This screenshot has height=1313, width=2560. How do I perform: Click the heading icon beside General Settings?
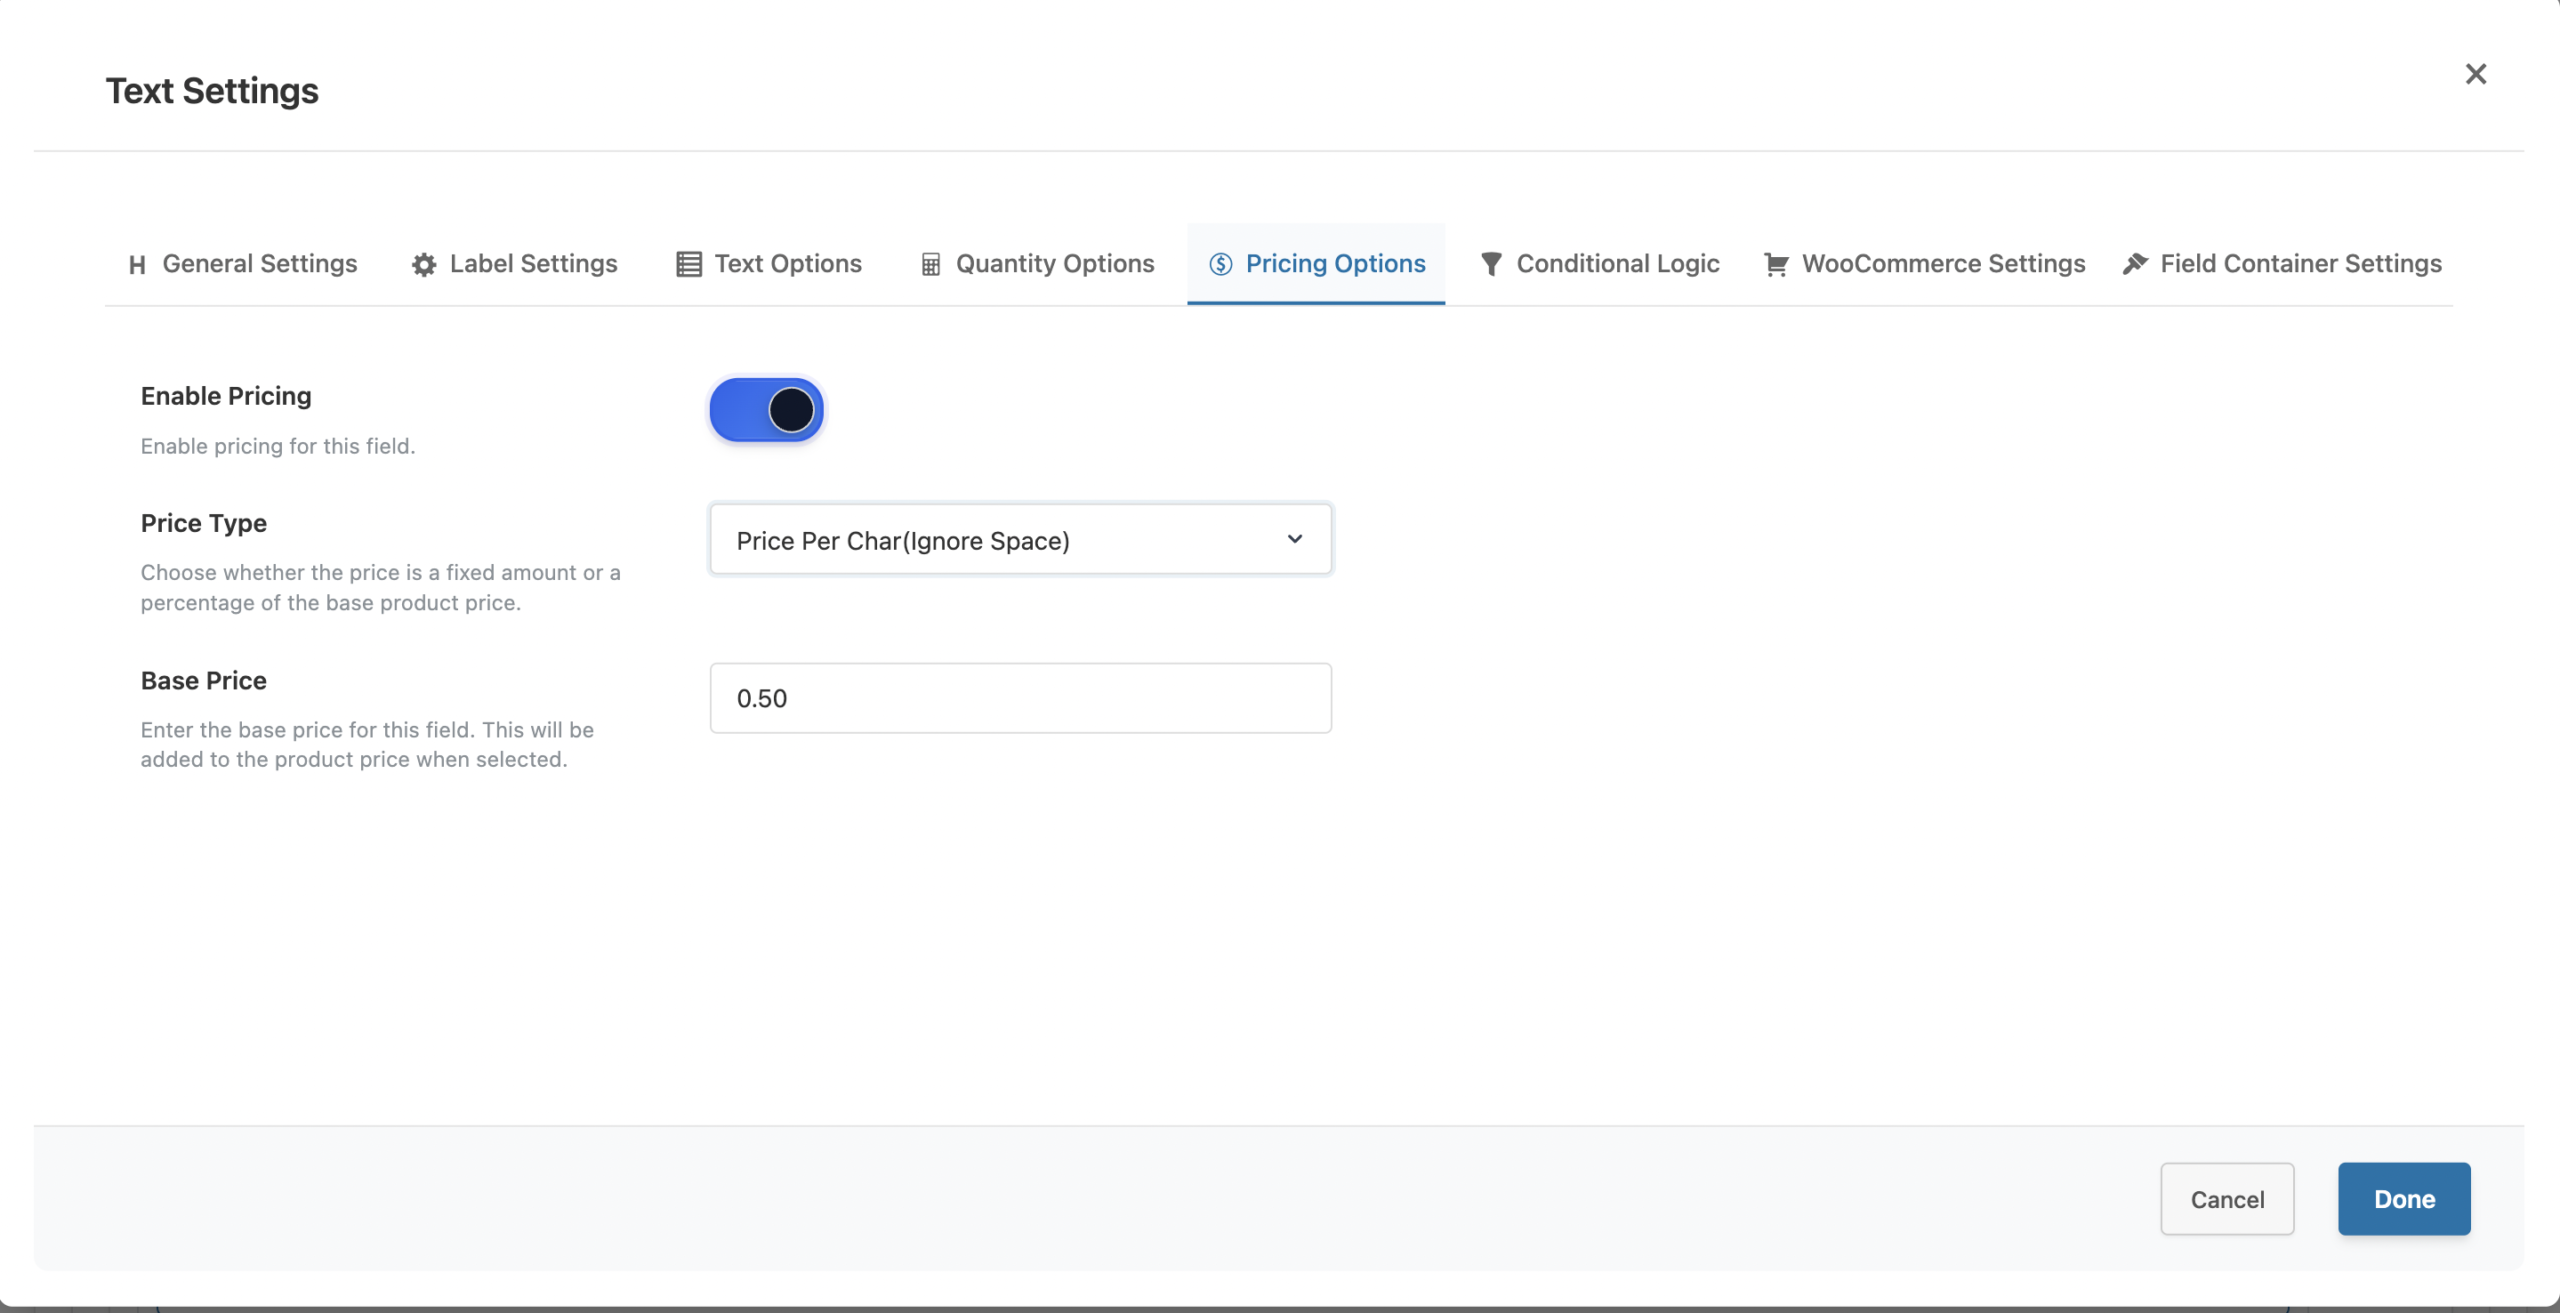137,265
